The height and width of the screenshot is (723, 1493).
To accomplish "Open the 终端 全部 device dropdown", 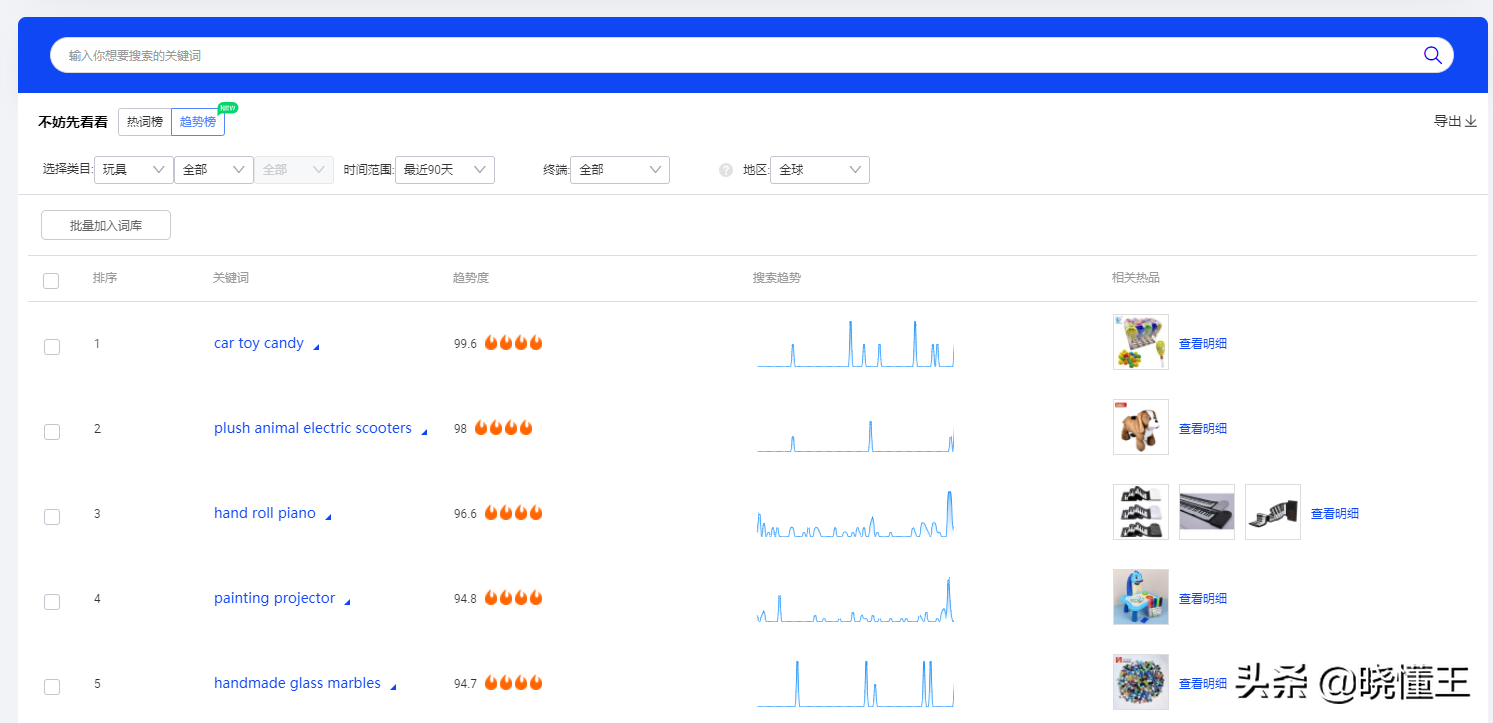I will click(620, 170).
